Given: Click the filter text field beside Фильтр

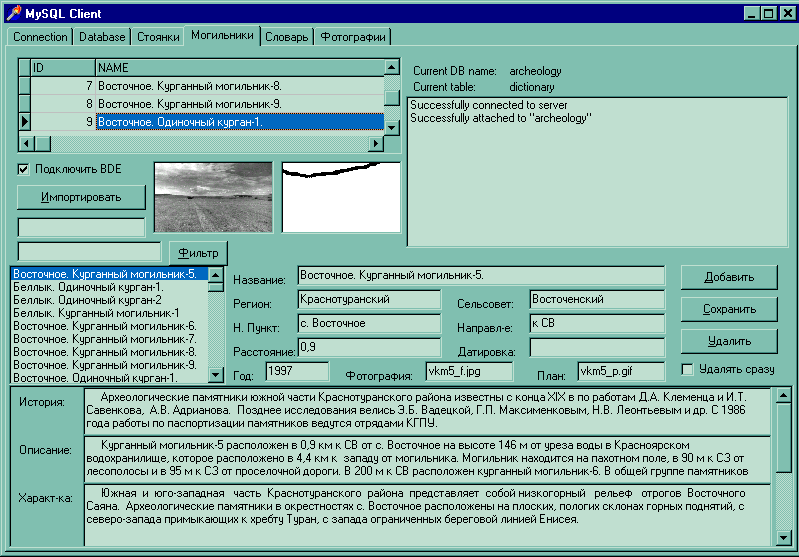Looking at the screenshot, I should pos(90,252).
